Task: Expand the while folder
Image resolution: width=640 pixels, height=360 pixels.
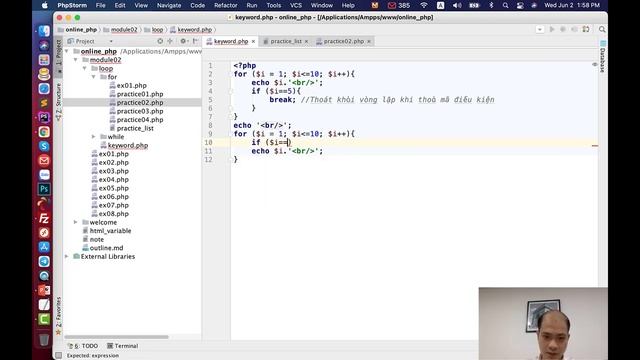Action: [94, 137]
